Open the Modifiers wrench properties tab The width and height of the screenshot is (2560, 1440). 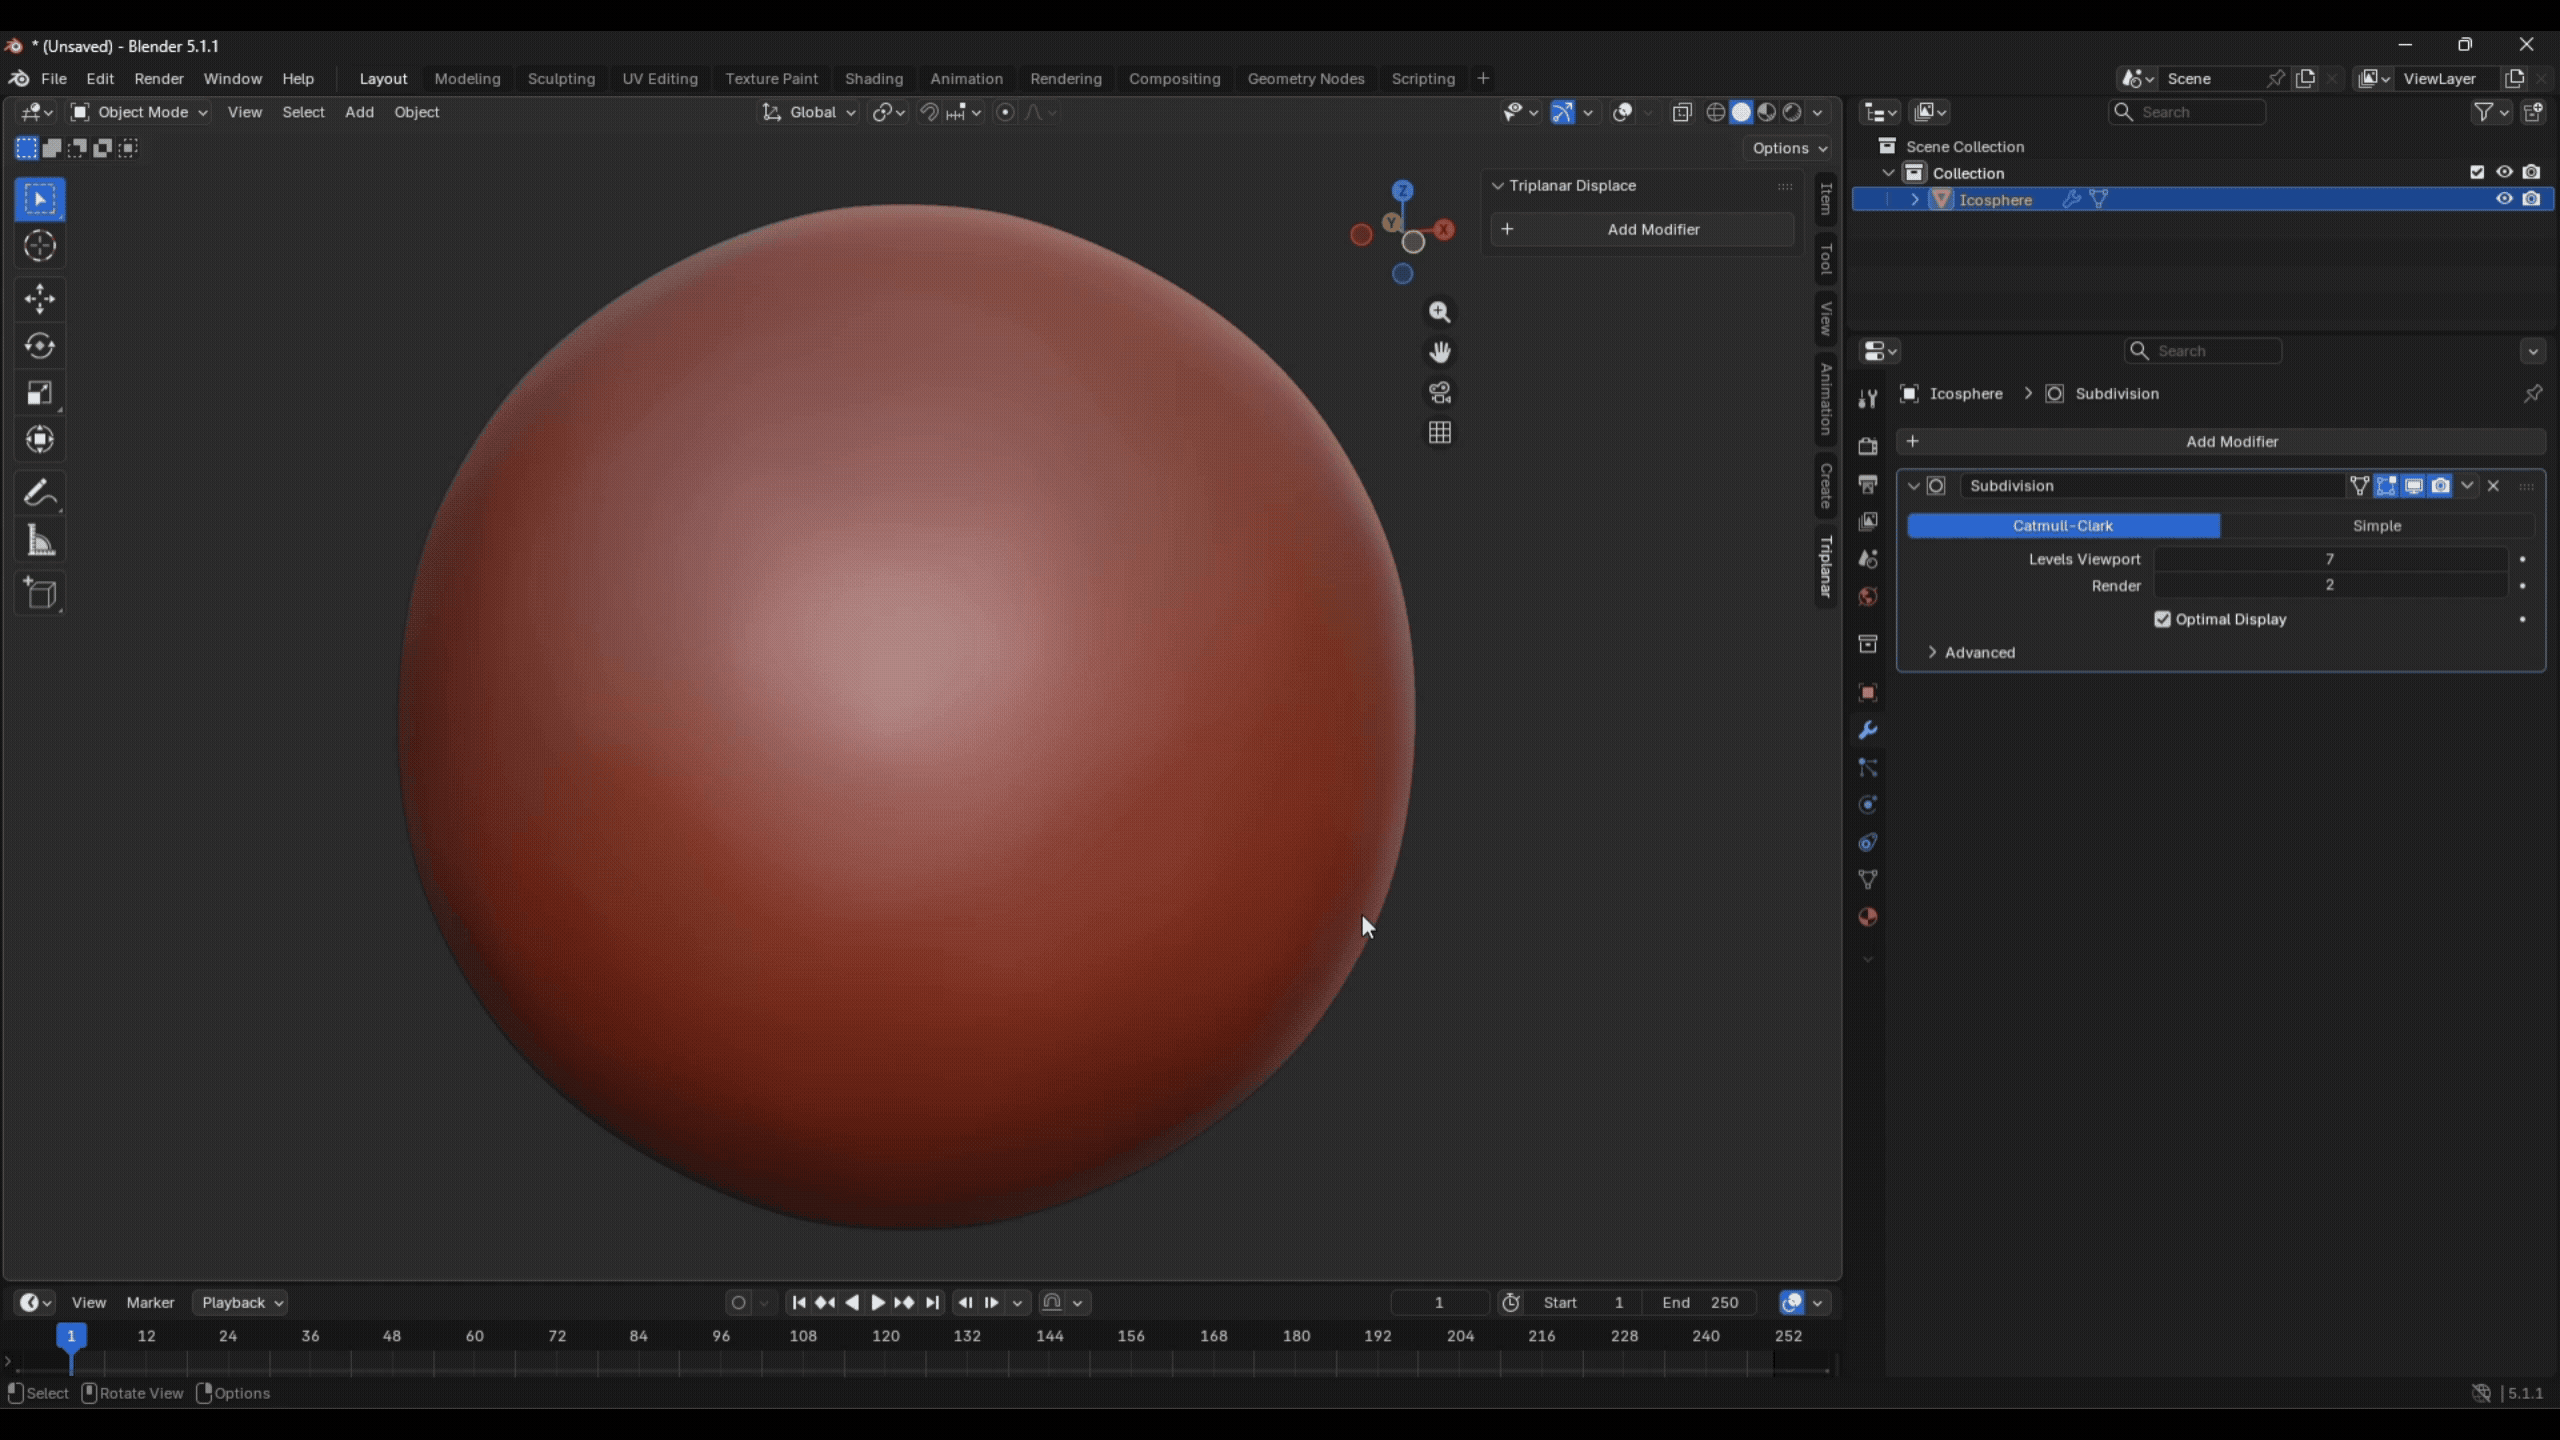(1867, 730)
